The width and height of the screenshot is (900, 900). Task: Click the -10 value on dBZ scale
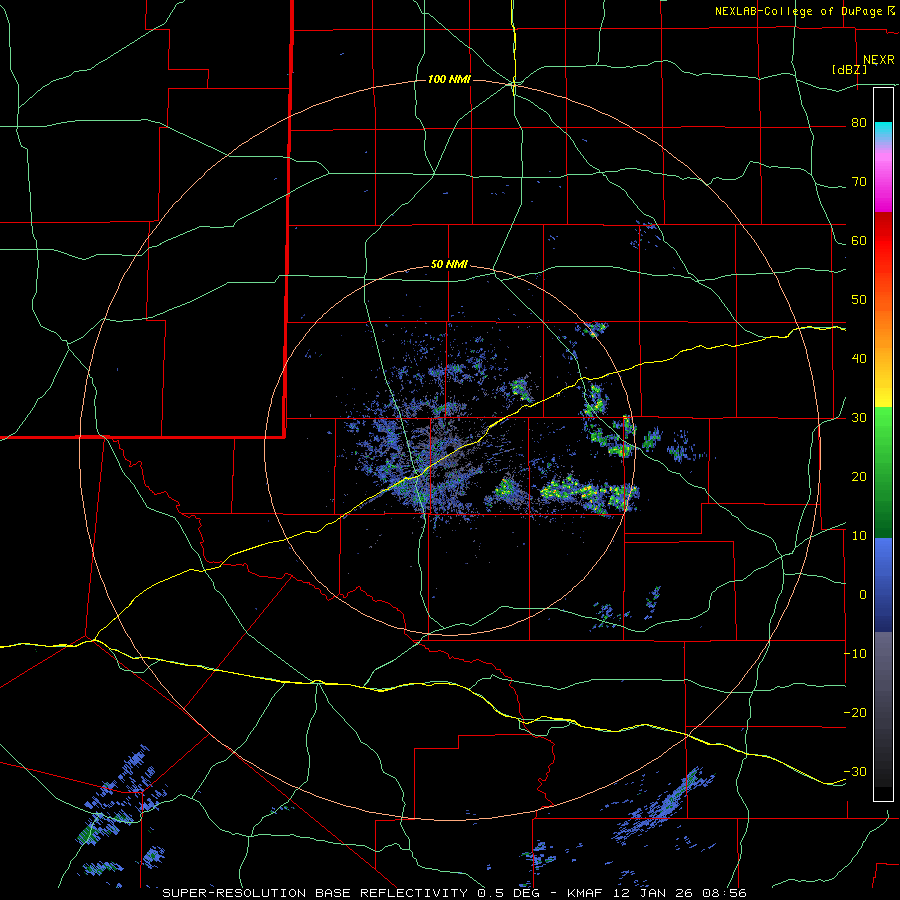[856, 654]
